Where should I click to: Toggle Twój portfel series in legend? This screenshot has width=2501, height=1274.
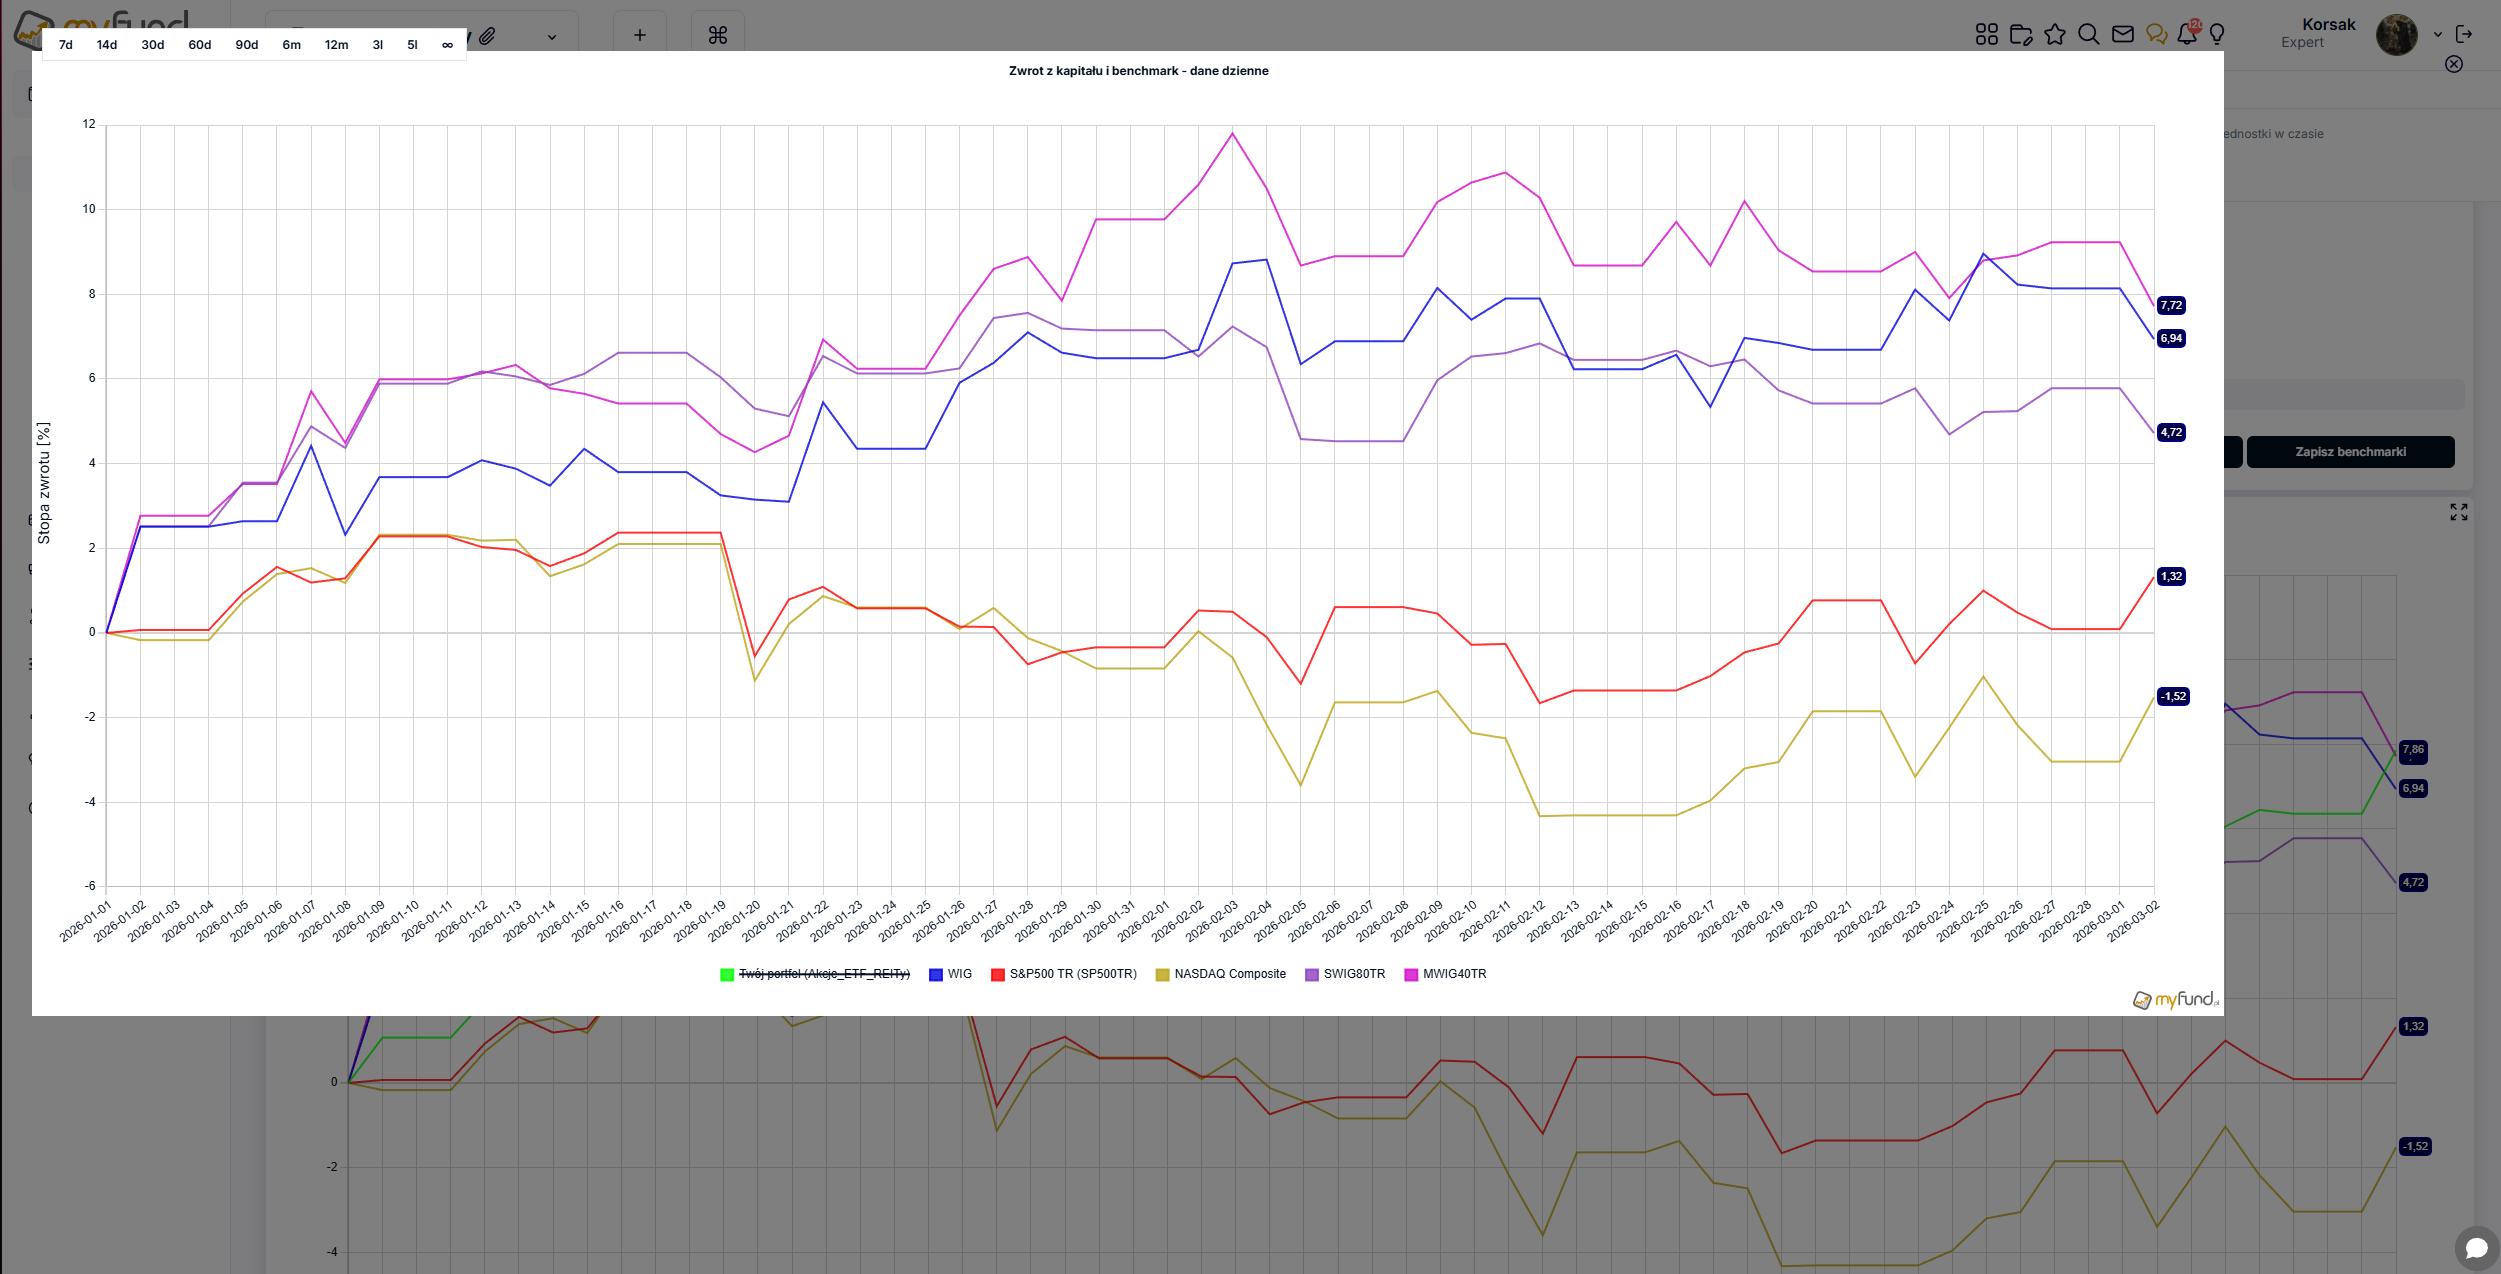tap(823, 974)
